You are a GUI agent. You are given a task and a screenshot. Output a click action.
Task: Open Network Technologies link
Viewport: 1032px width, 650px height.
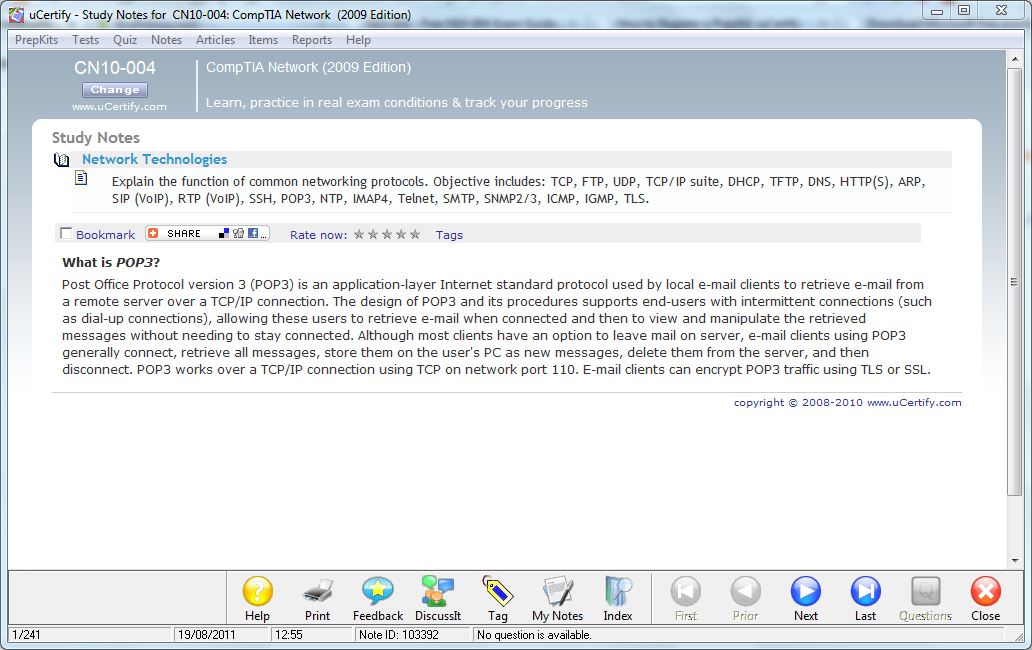[x=155, y=159]
